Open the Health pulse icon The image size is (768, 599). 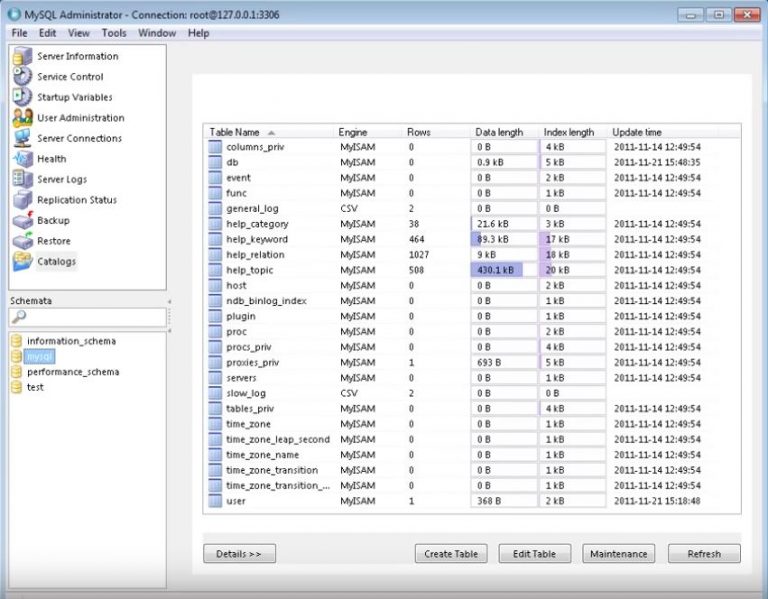coord(22,159)
